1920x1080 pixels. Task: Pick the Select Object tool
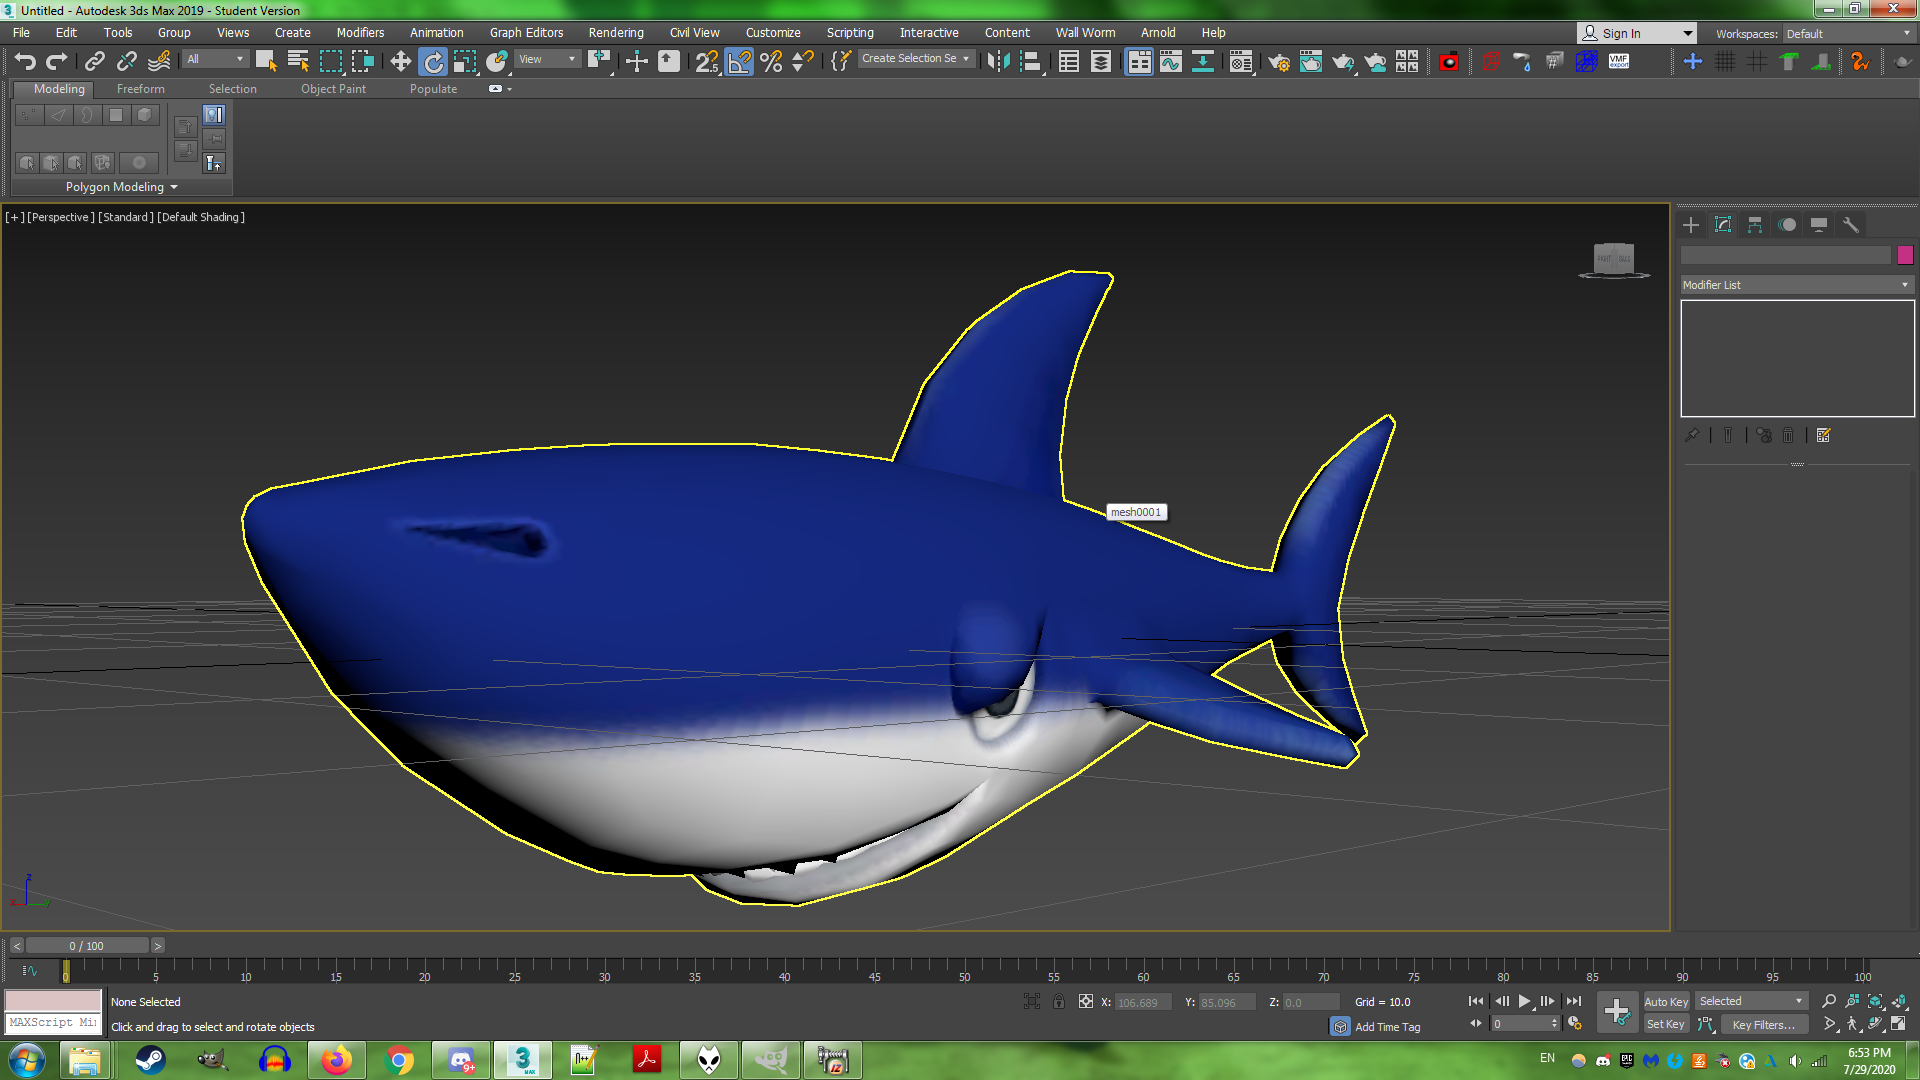pyautogui.click(x=266, y=62)
